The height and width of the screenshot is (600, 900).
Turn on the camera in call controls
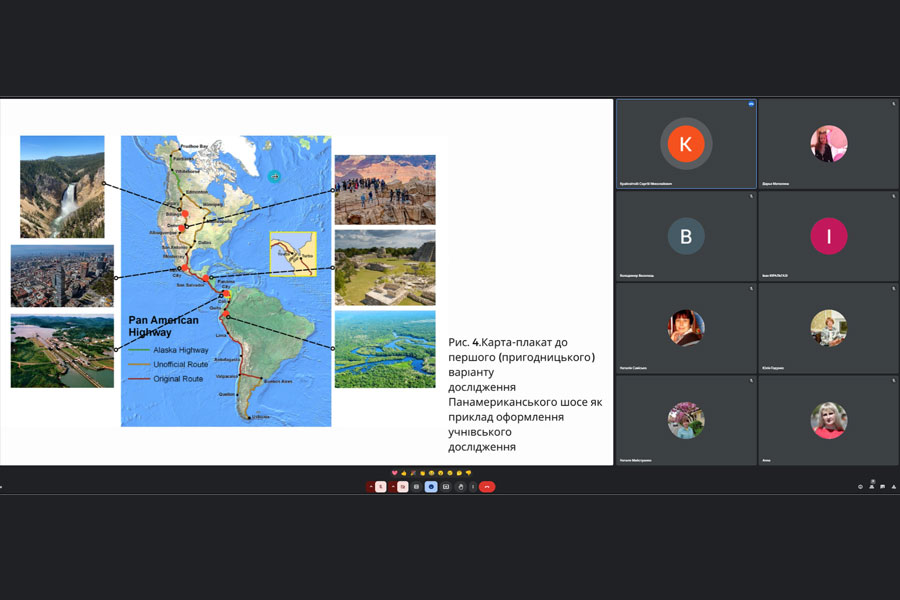click(x=403, y=487)
